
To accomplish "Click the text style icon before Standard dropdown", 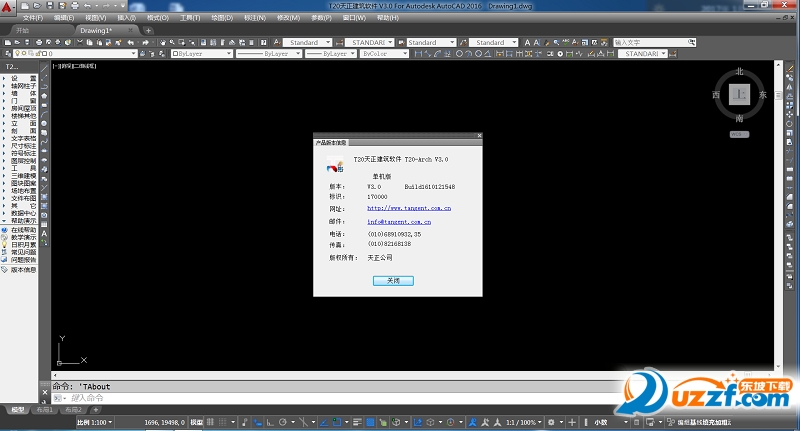I will (x=277, y=42).
